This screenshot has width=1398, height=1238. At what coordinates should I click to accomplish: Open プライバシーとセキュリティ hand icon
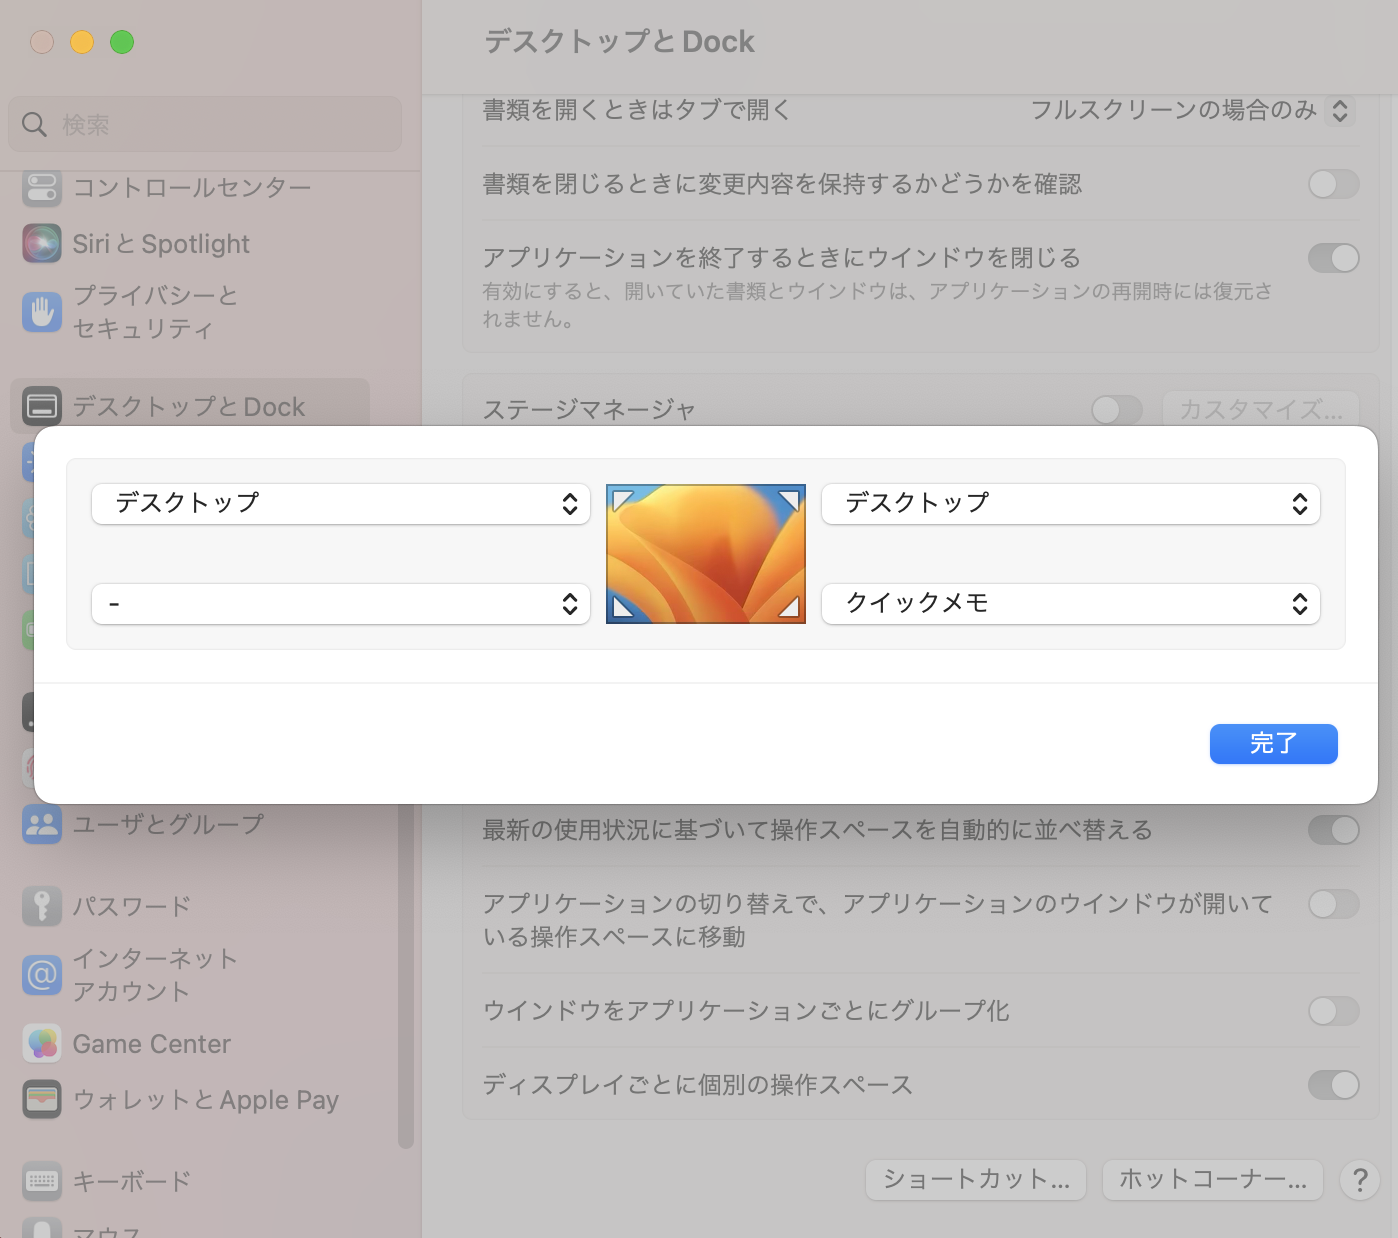click(x=41, y=311)
